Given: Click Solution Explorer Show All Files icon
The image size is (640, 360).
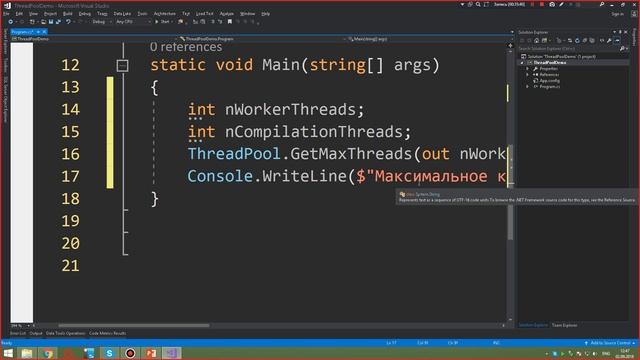Looking at the screenshot, I should coord(592,40).
